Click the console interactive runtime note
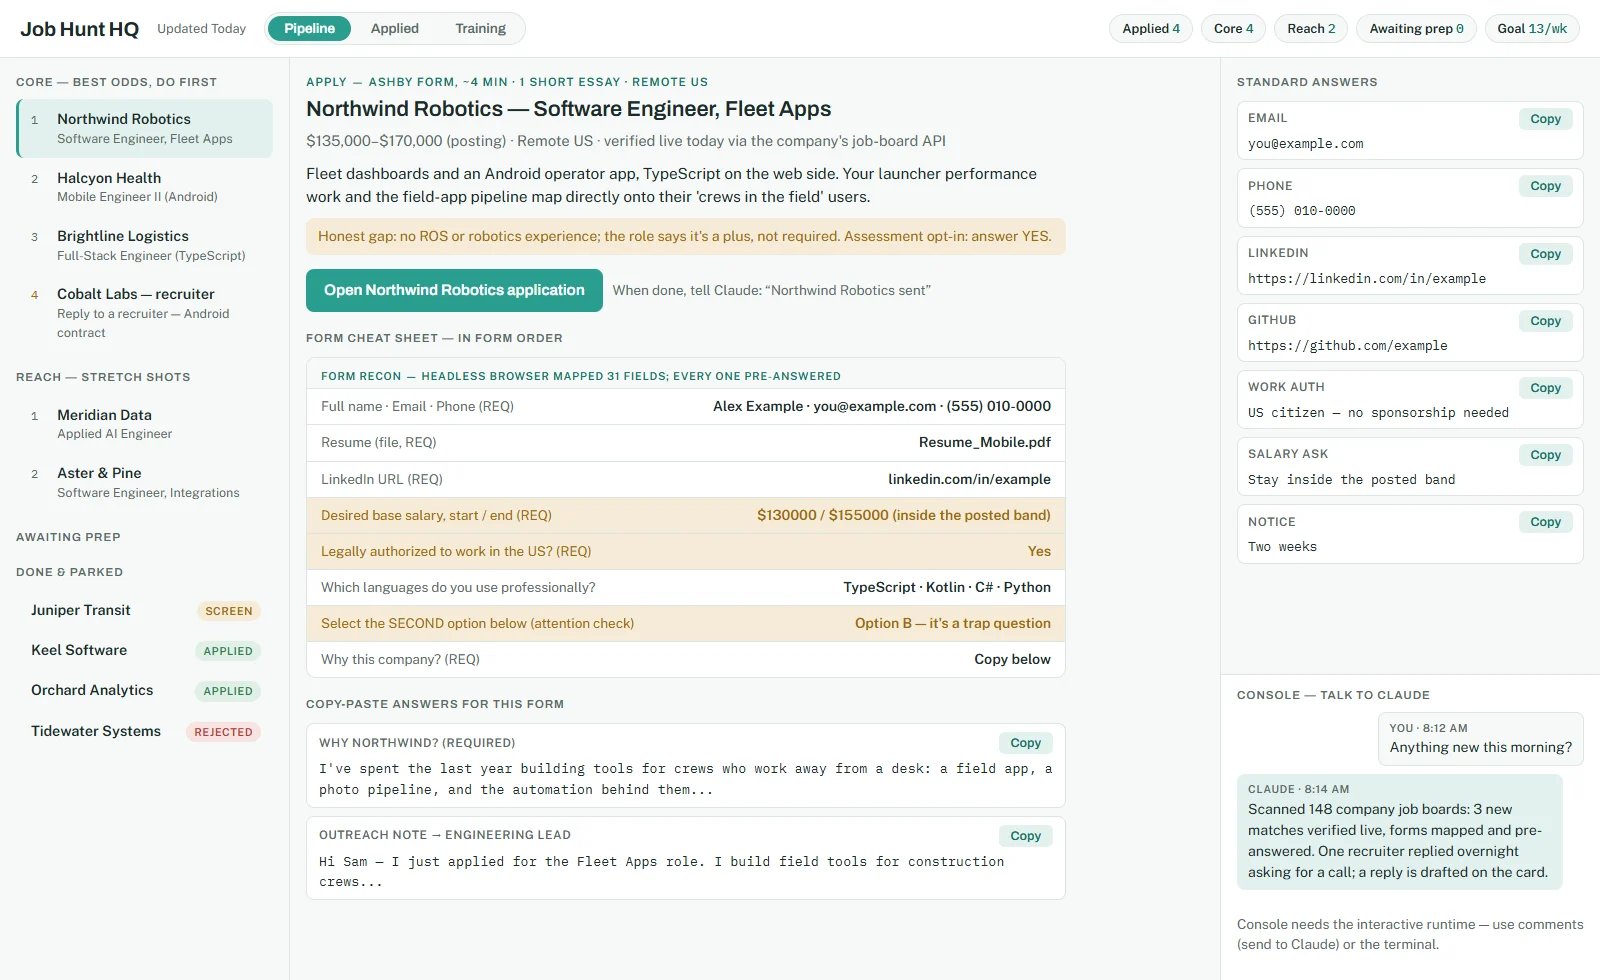Screen dimensions: 1600x980 pyautogui.click(x=1410, y=934)
